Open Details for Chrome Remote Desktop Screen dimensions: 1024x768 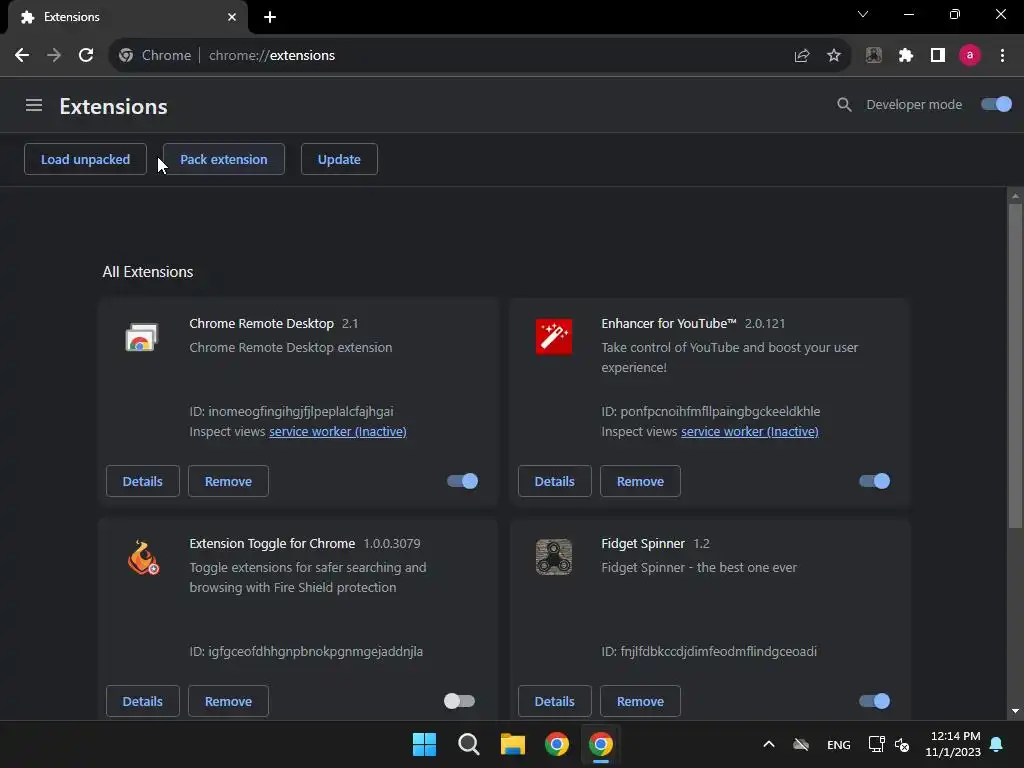[x=142, y=481]
